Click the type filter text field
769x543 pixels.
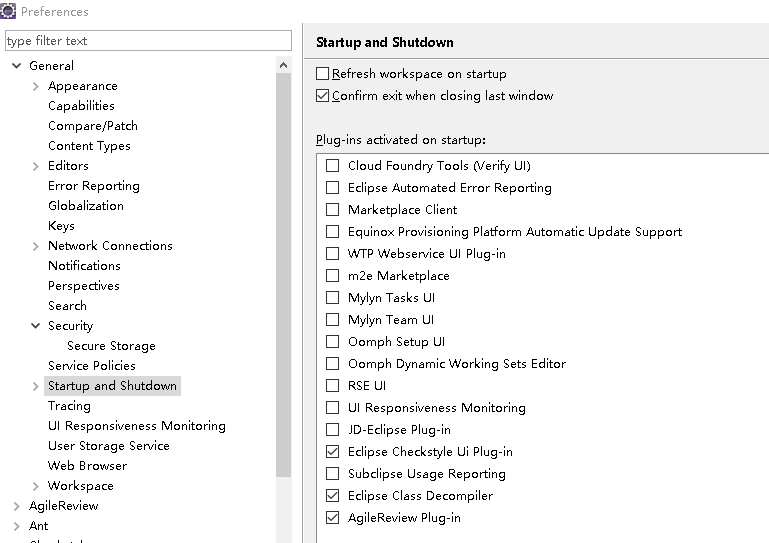(x=148, y=41)
